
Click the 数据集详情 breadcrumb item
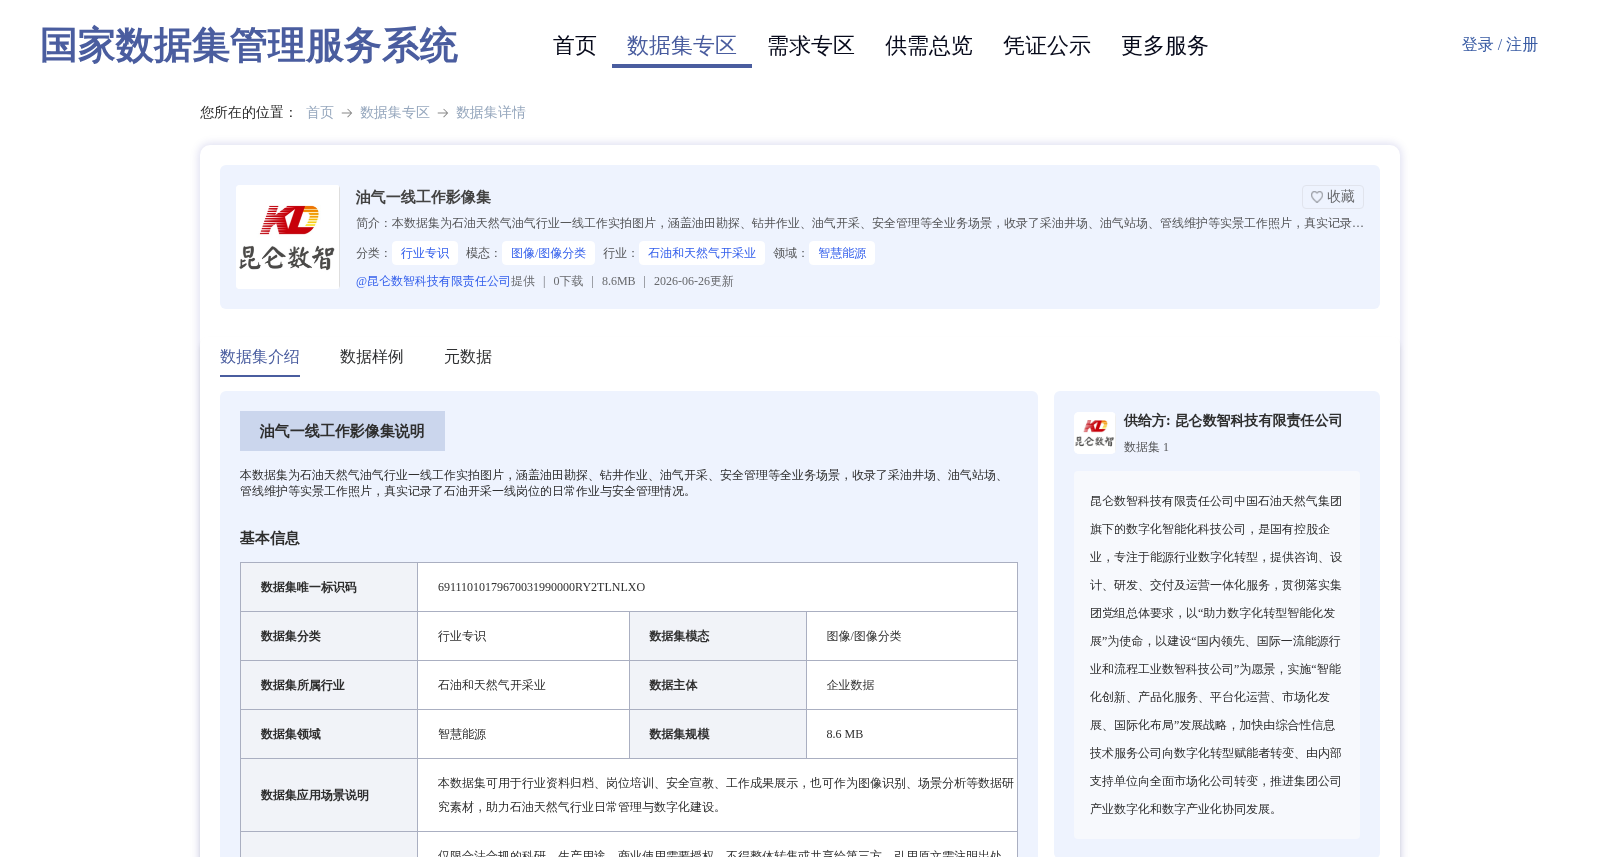[491, 113]
